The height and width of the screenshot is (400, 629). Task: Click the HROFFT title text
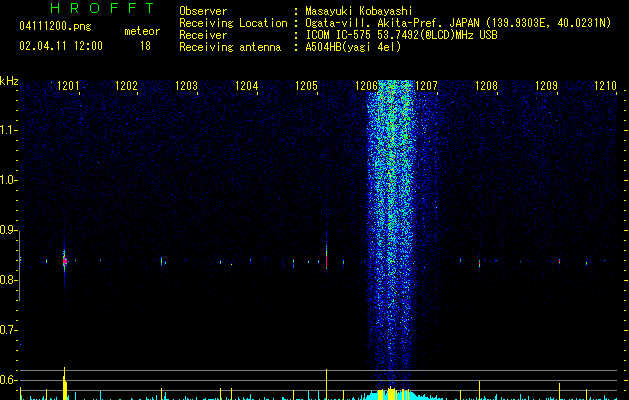point(103,8)
